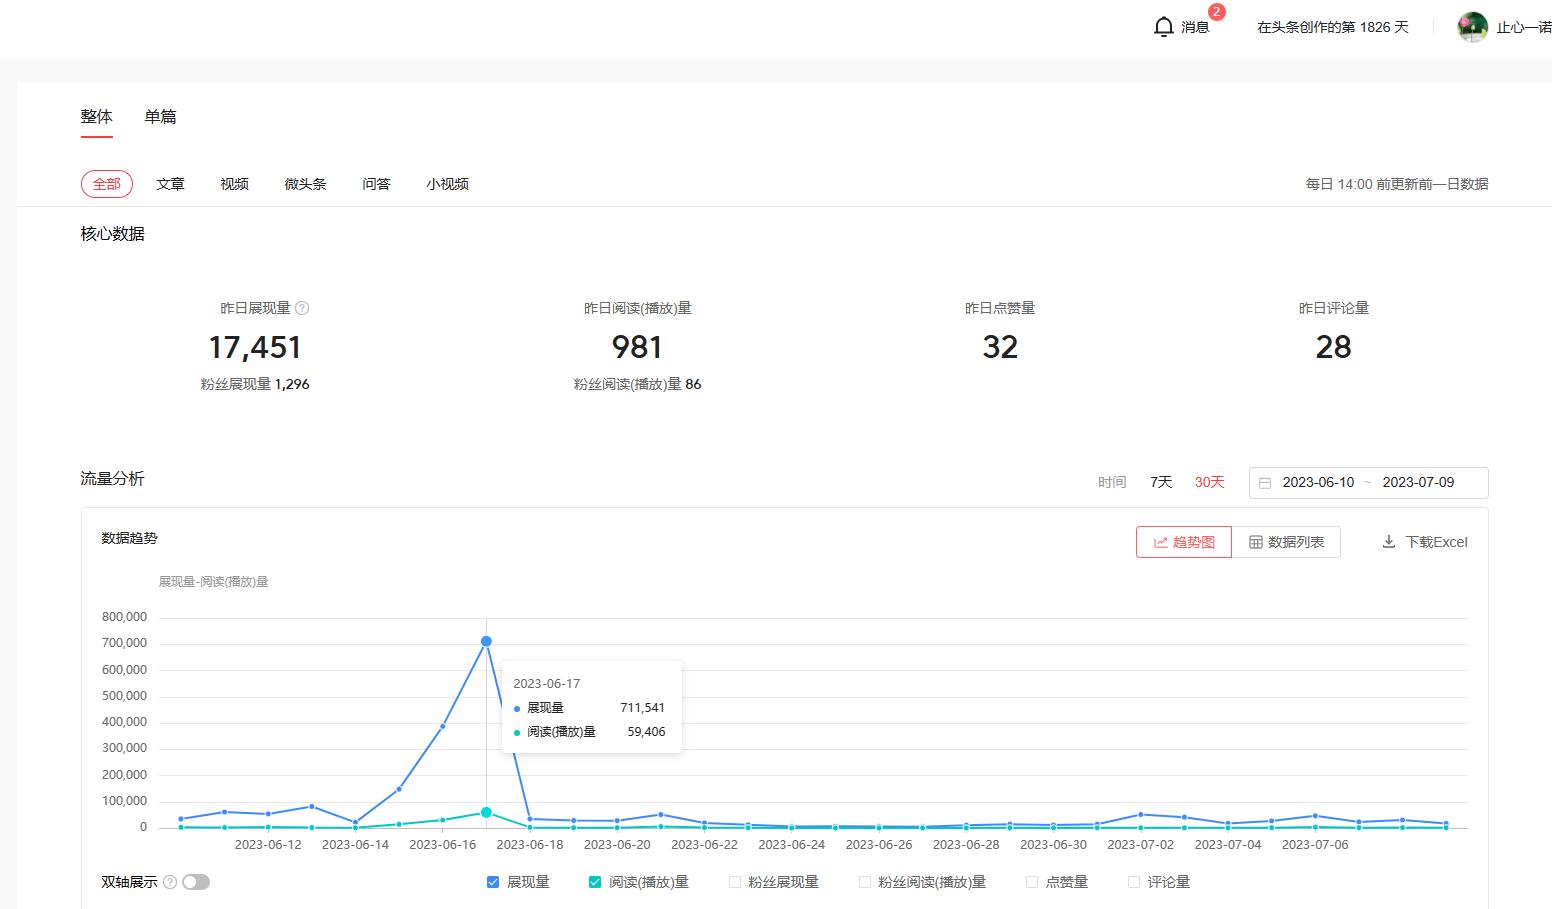Image resolution: width=1552 pixels, height=909 pixels.
Task: Enable the 粉丝展现量 checkbox
Action: click(735, 882)
